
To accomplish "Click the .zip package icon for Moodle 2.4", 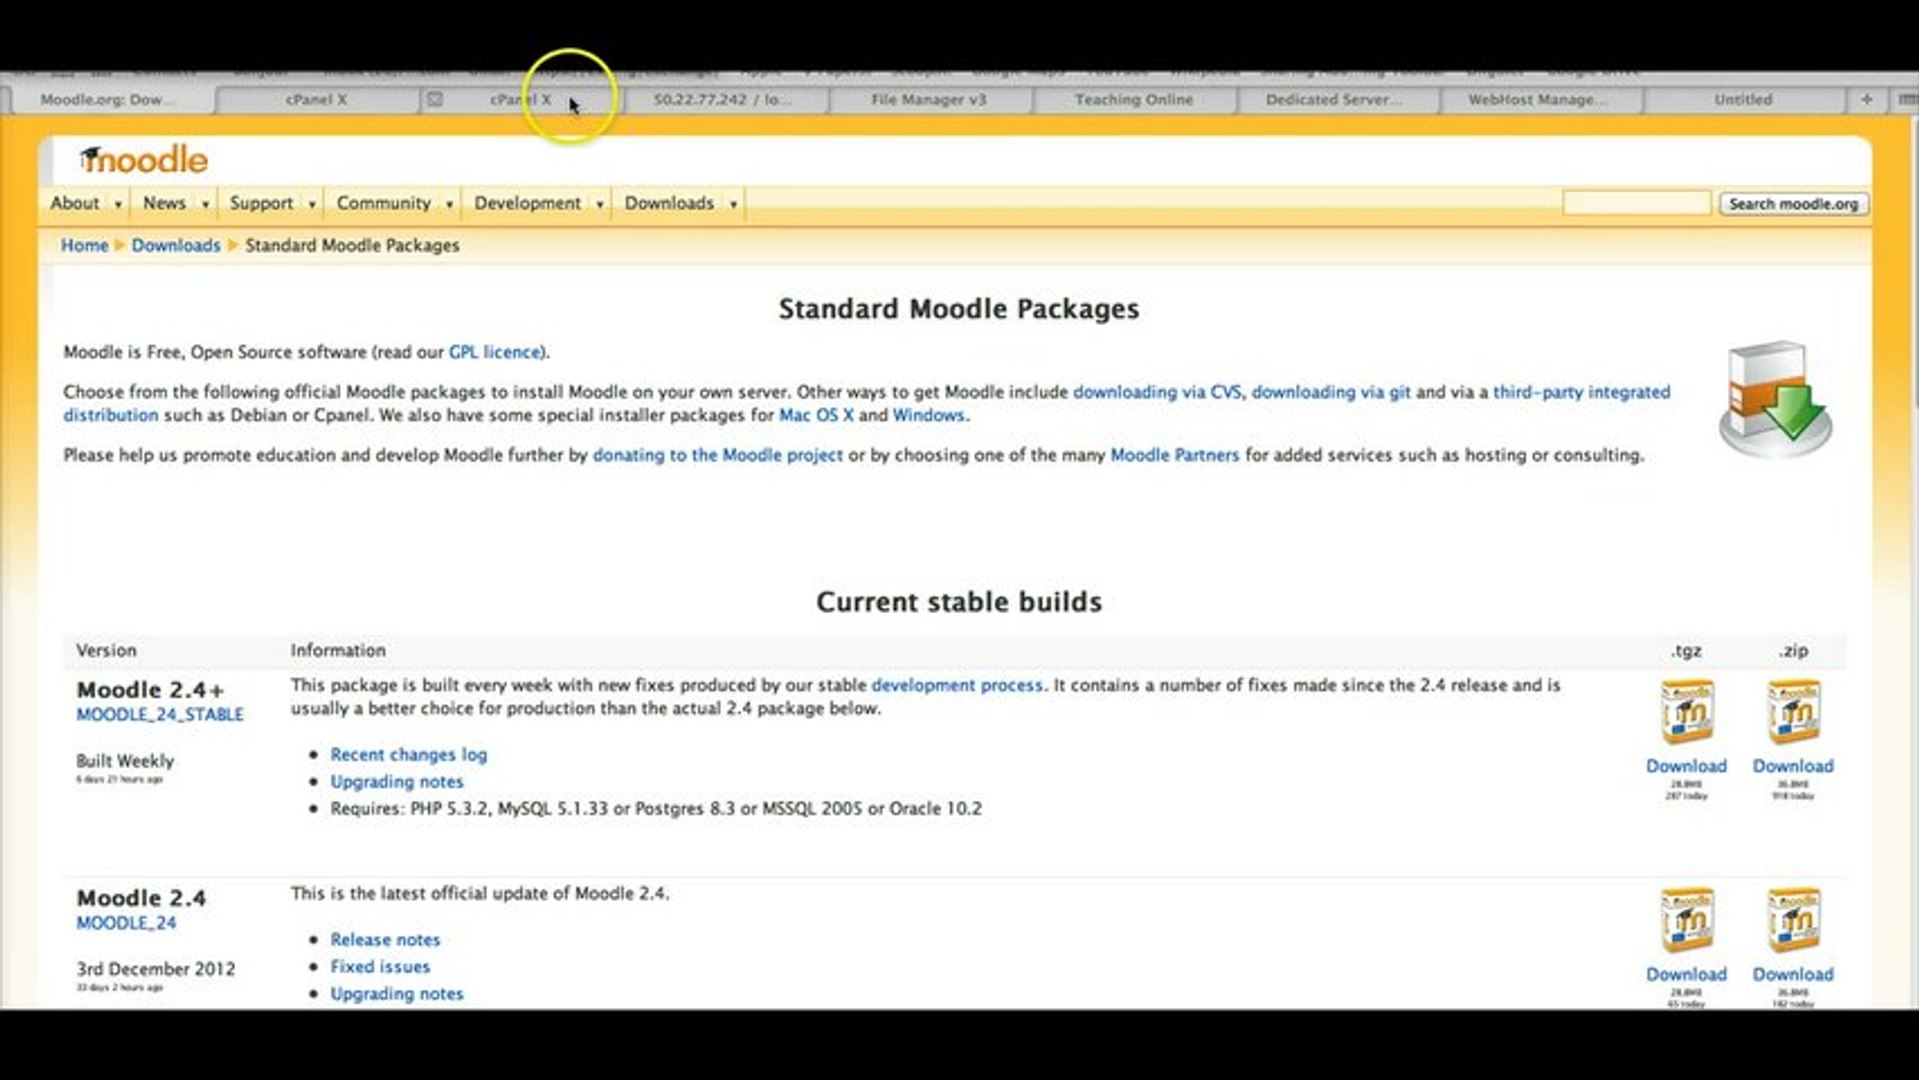I will [x=1792, y=920].
